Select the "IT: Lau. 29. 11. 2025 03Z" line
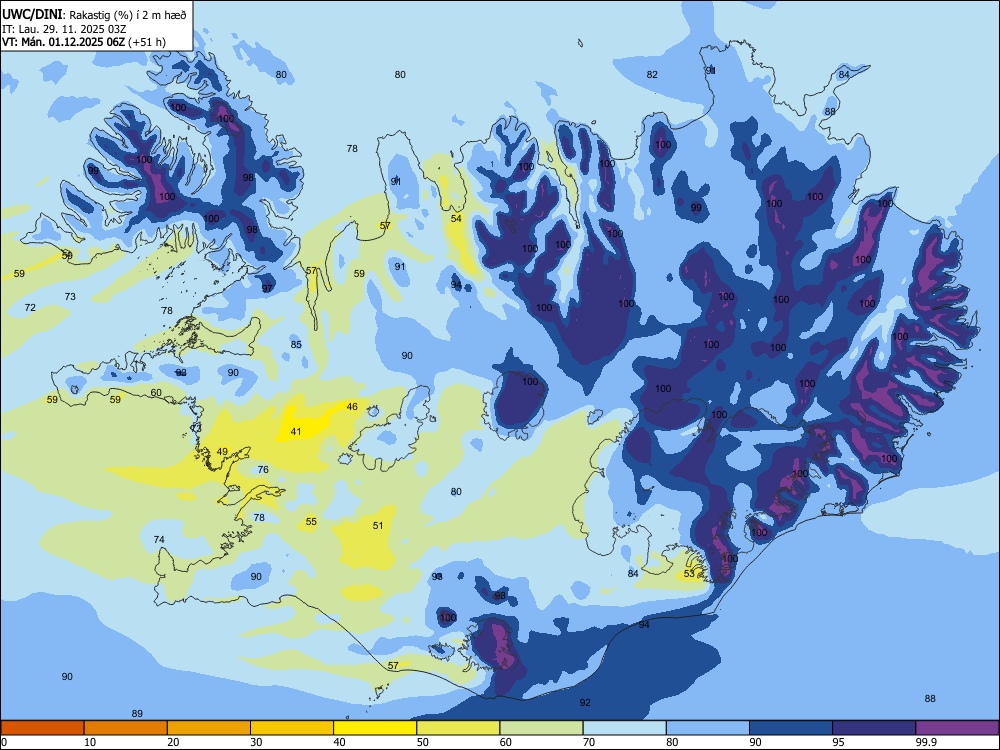This screenshot has height=750, width=1000. pyautogui.click(x=64, y=29)
